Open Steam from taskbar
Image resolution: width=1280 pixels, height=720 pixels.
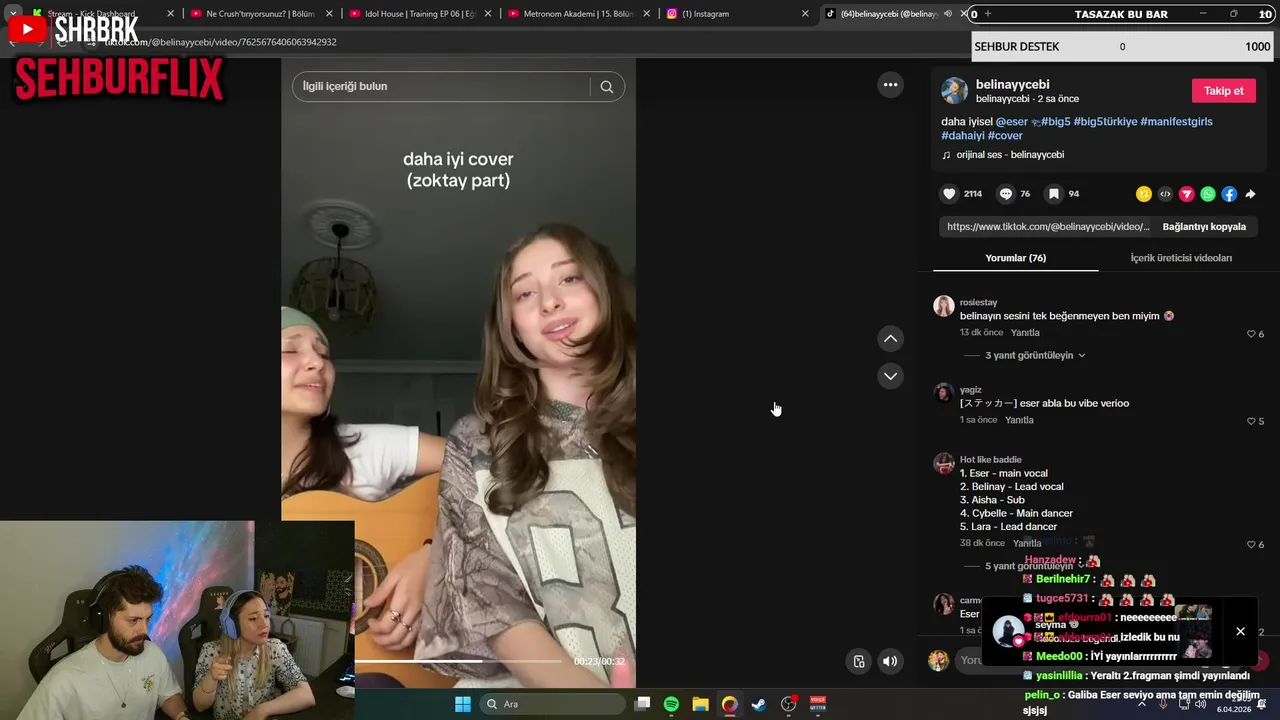(759, 704)
